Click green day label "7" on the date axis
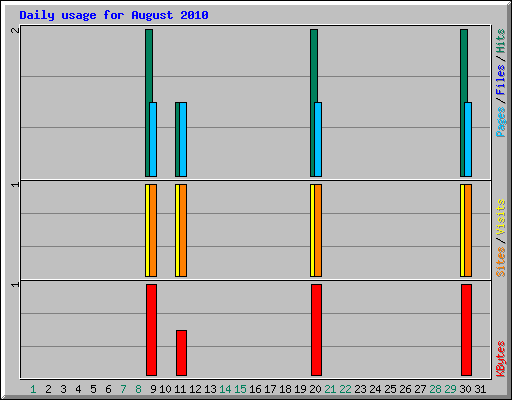This screenshot has width=512, height=400. pyautogui.click(x=123, y=389)
